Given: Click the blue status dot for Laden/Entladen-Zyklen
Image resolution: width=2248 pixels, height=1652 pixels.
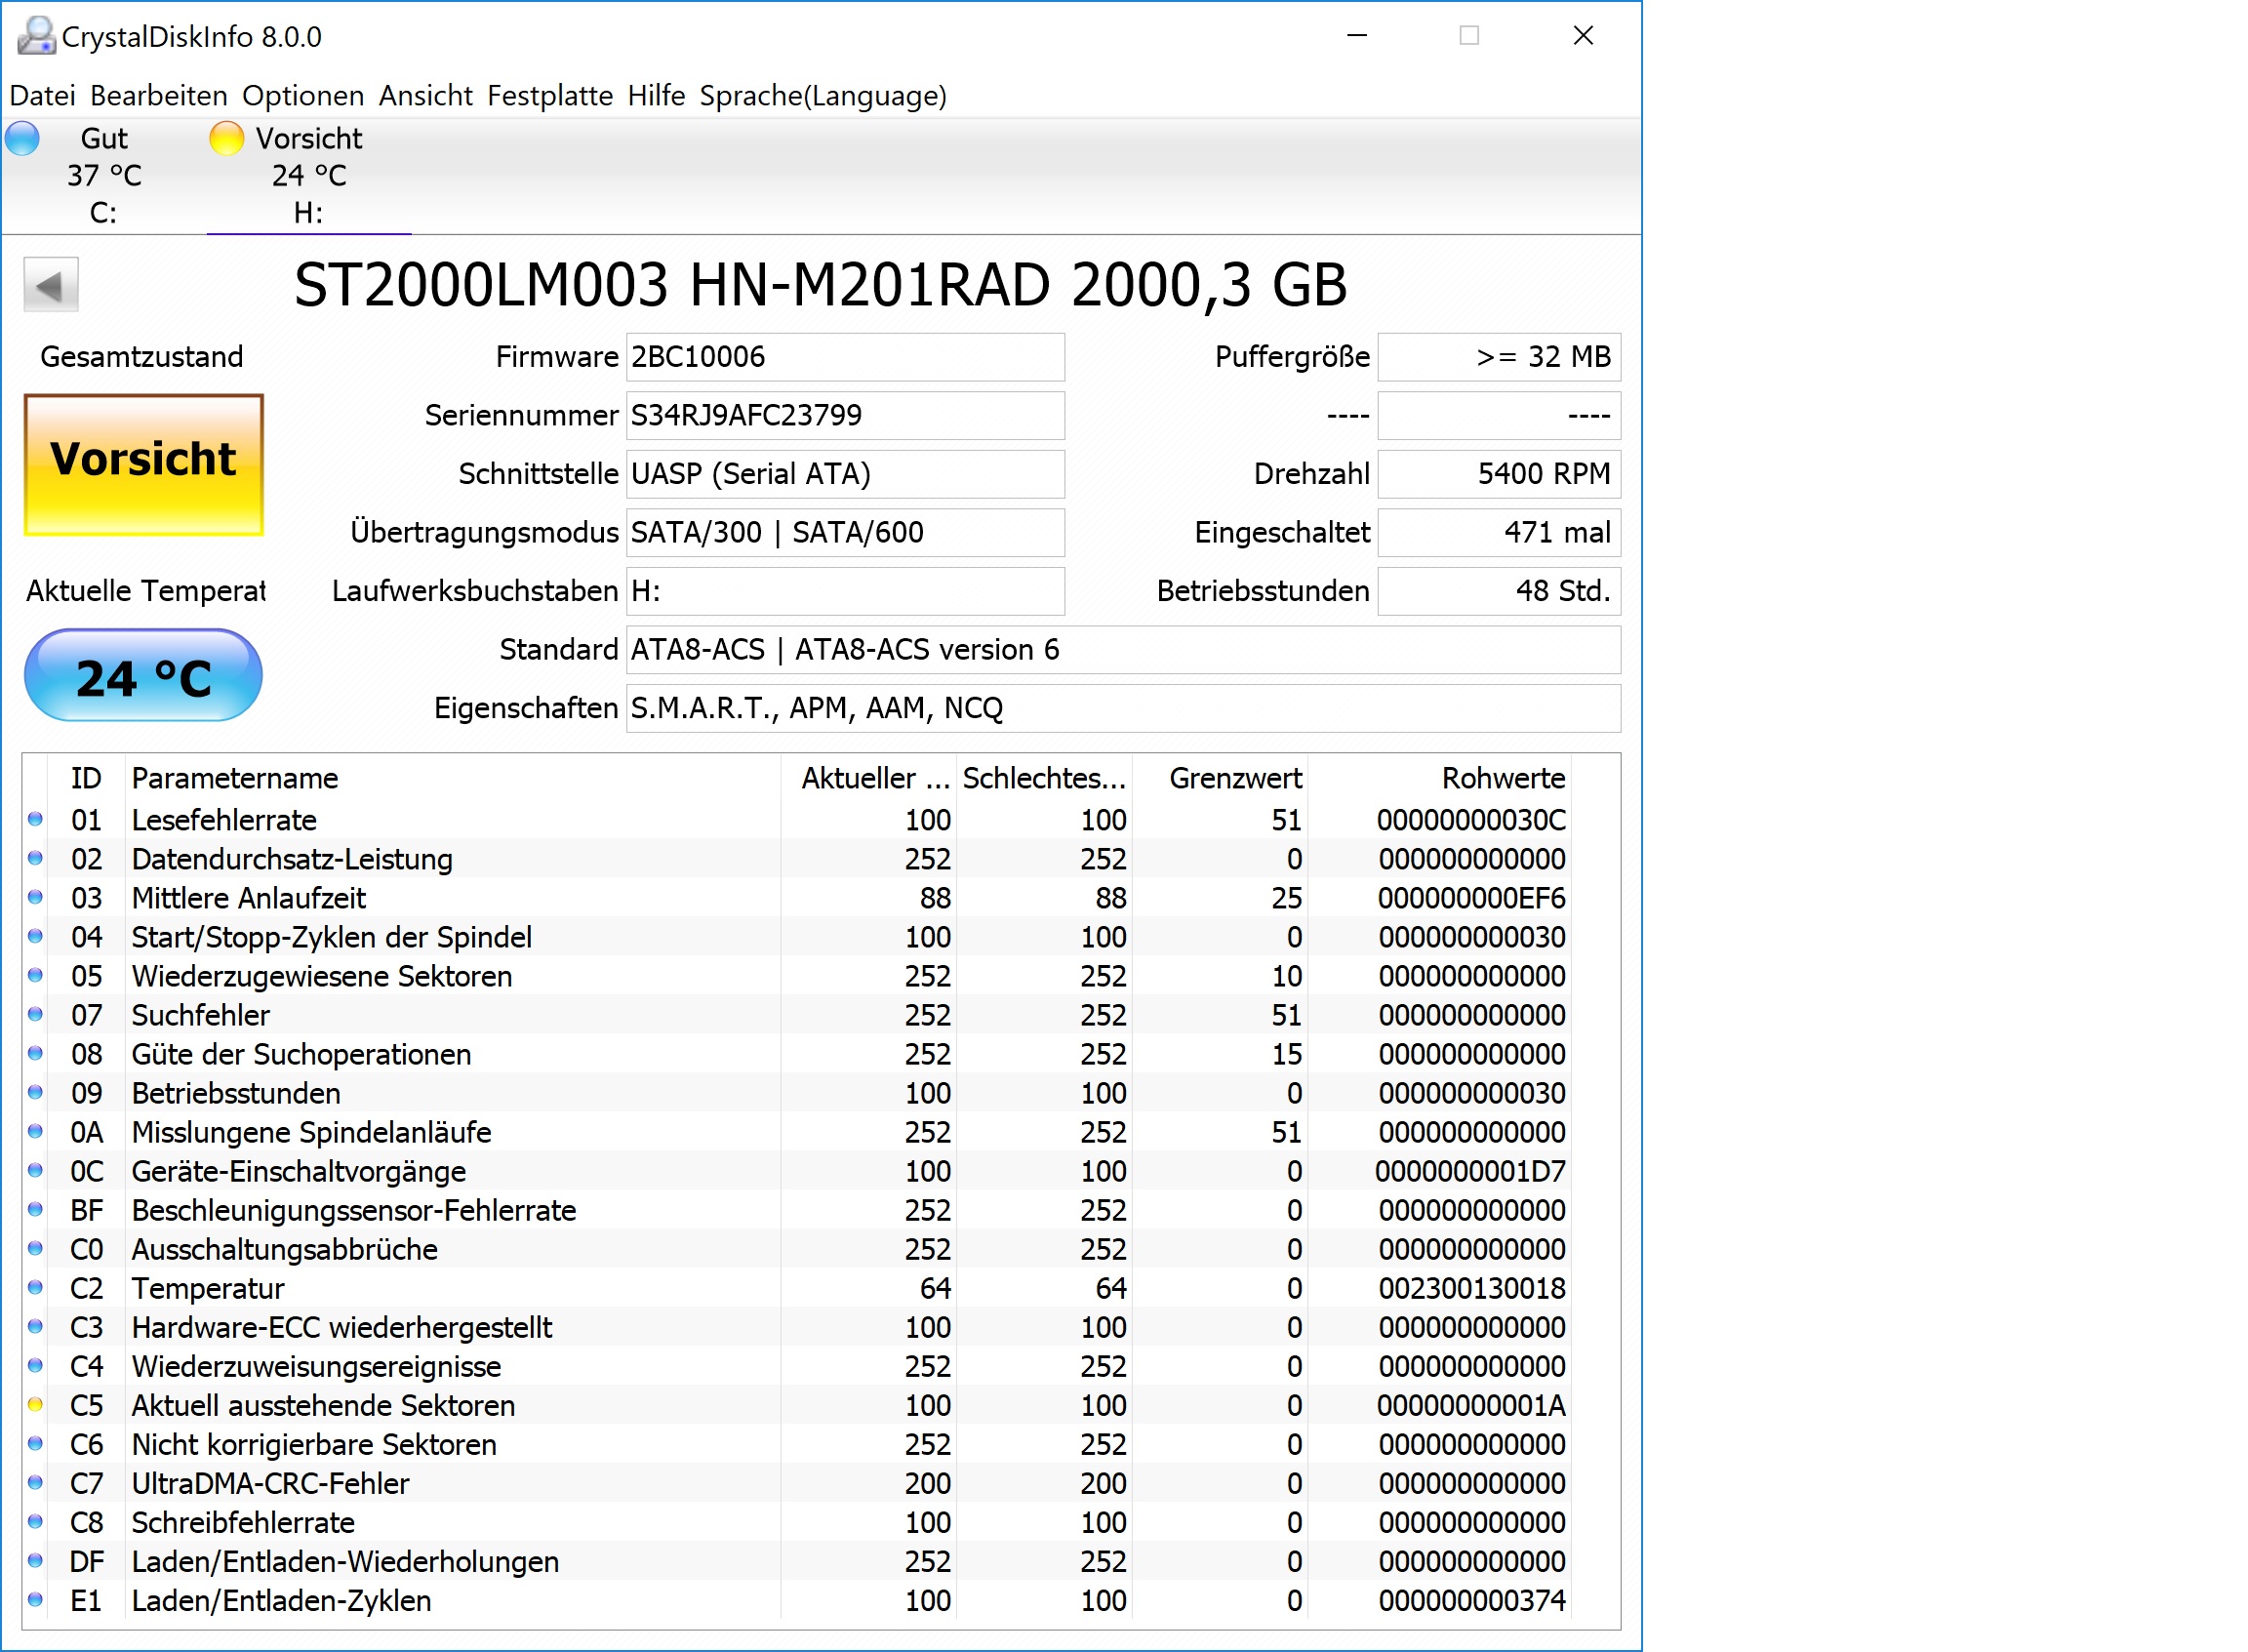Looking at the screenshot, I should point(35,1600).
